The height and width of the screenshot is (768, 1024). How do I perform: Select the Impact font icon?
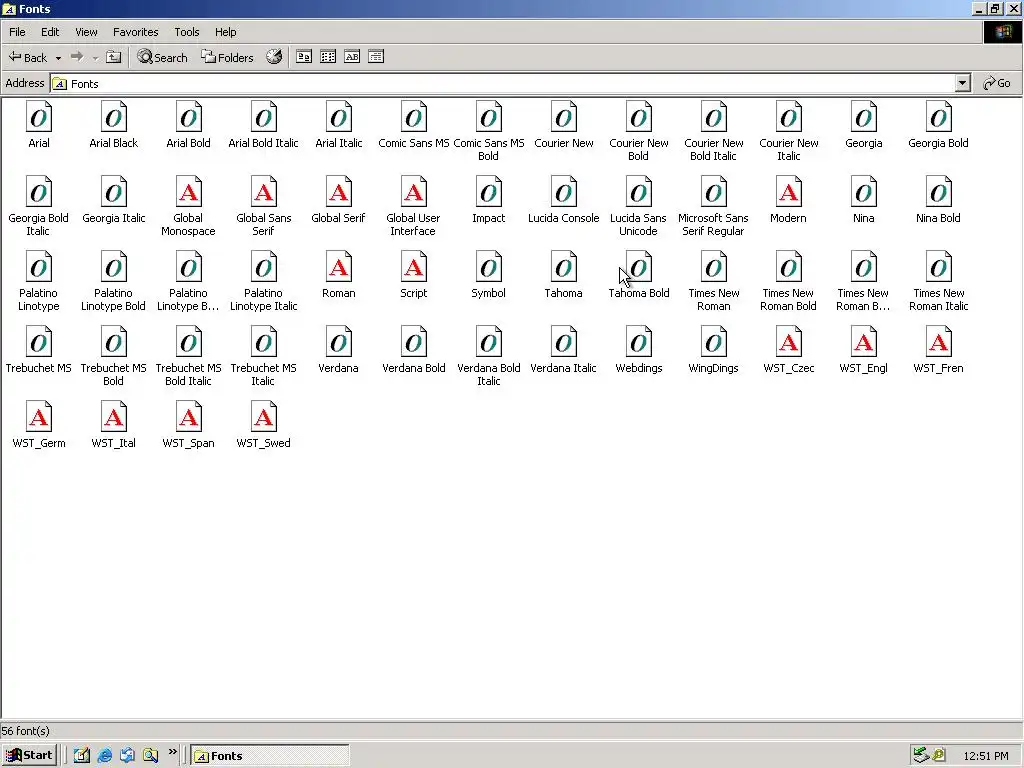coord(488,193)
